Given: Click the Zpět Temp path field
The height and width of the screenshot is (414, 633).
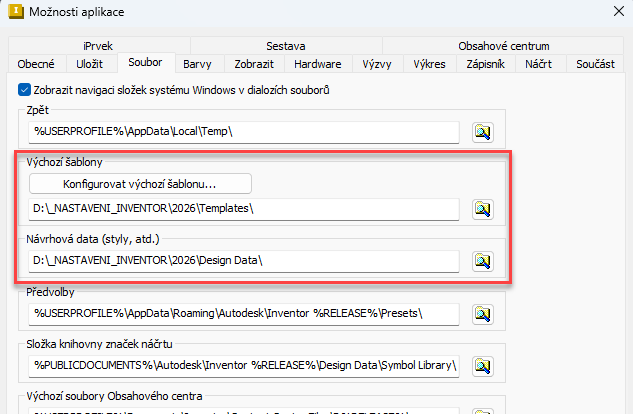Looking at the screenshot, I should (245, 132).
